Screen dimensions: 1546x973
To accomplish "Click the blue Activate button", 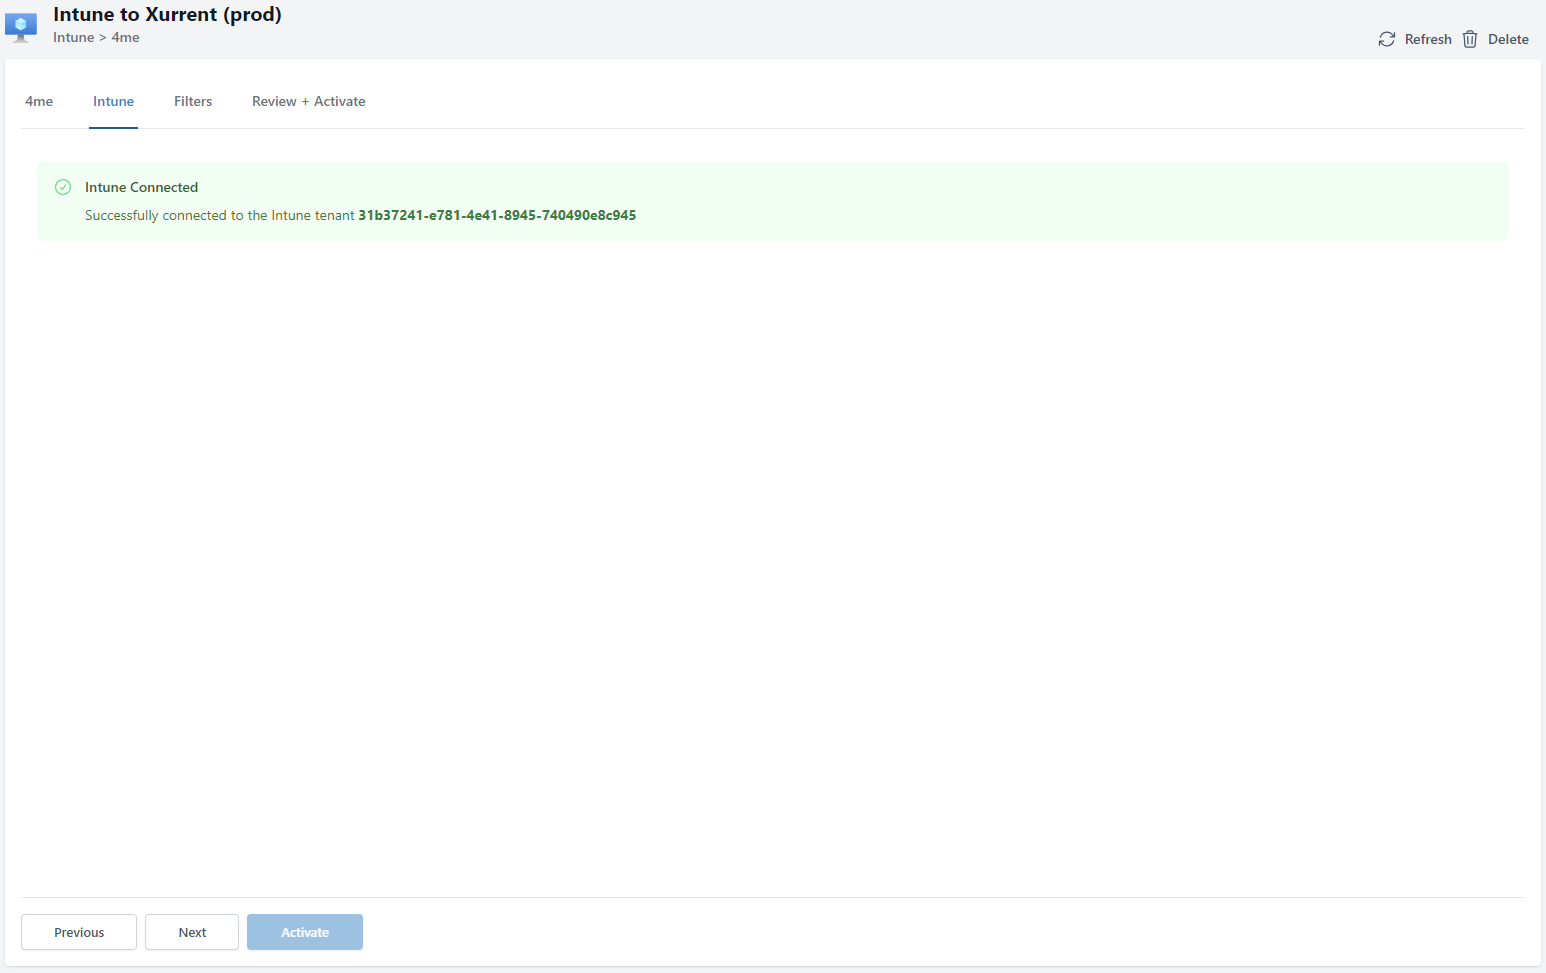I will tap(305, 932).
